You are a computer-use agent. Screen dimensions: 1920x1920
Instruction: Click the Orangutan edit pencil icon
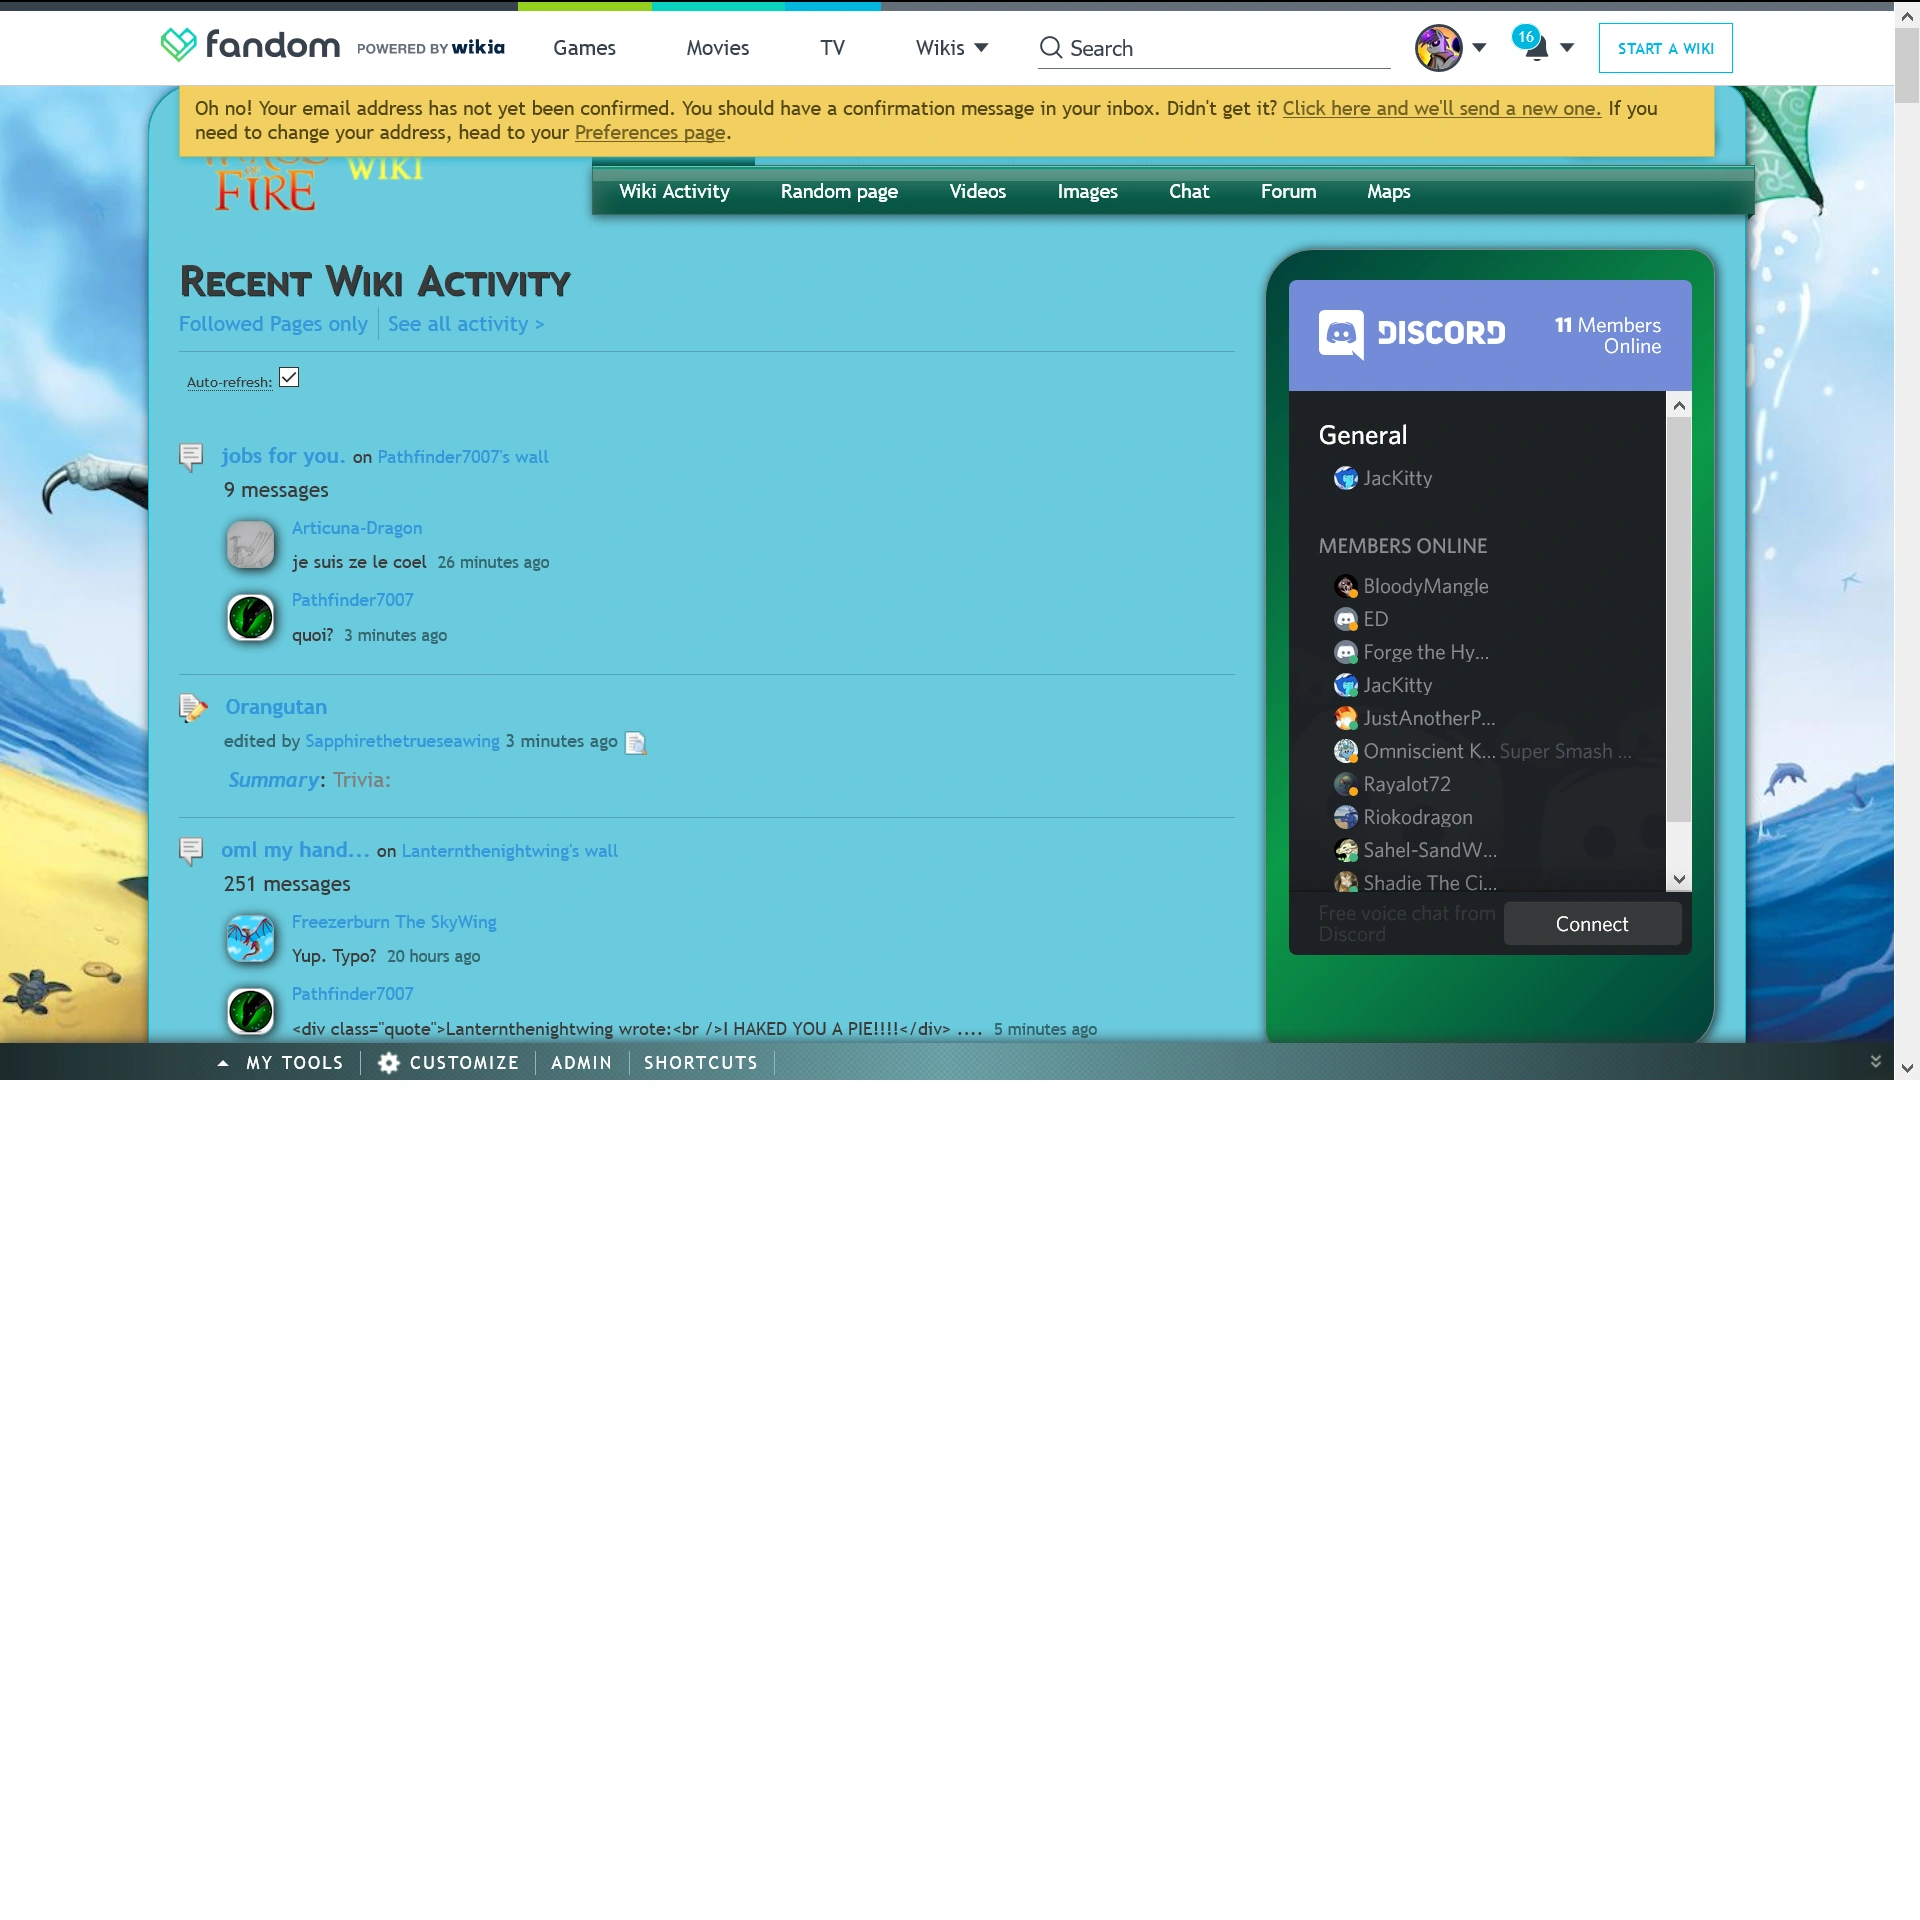pos(193,708)
